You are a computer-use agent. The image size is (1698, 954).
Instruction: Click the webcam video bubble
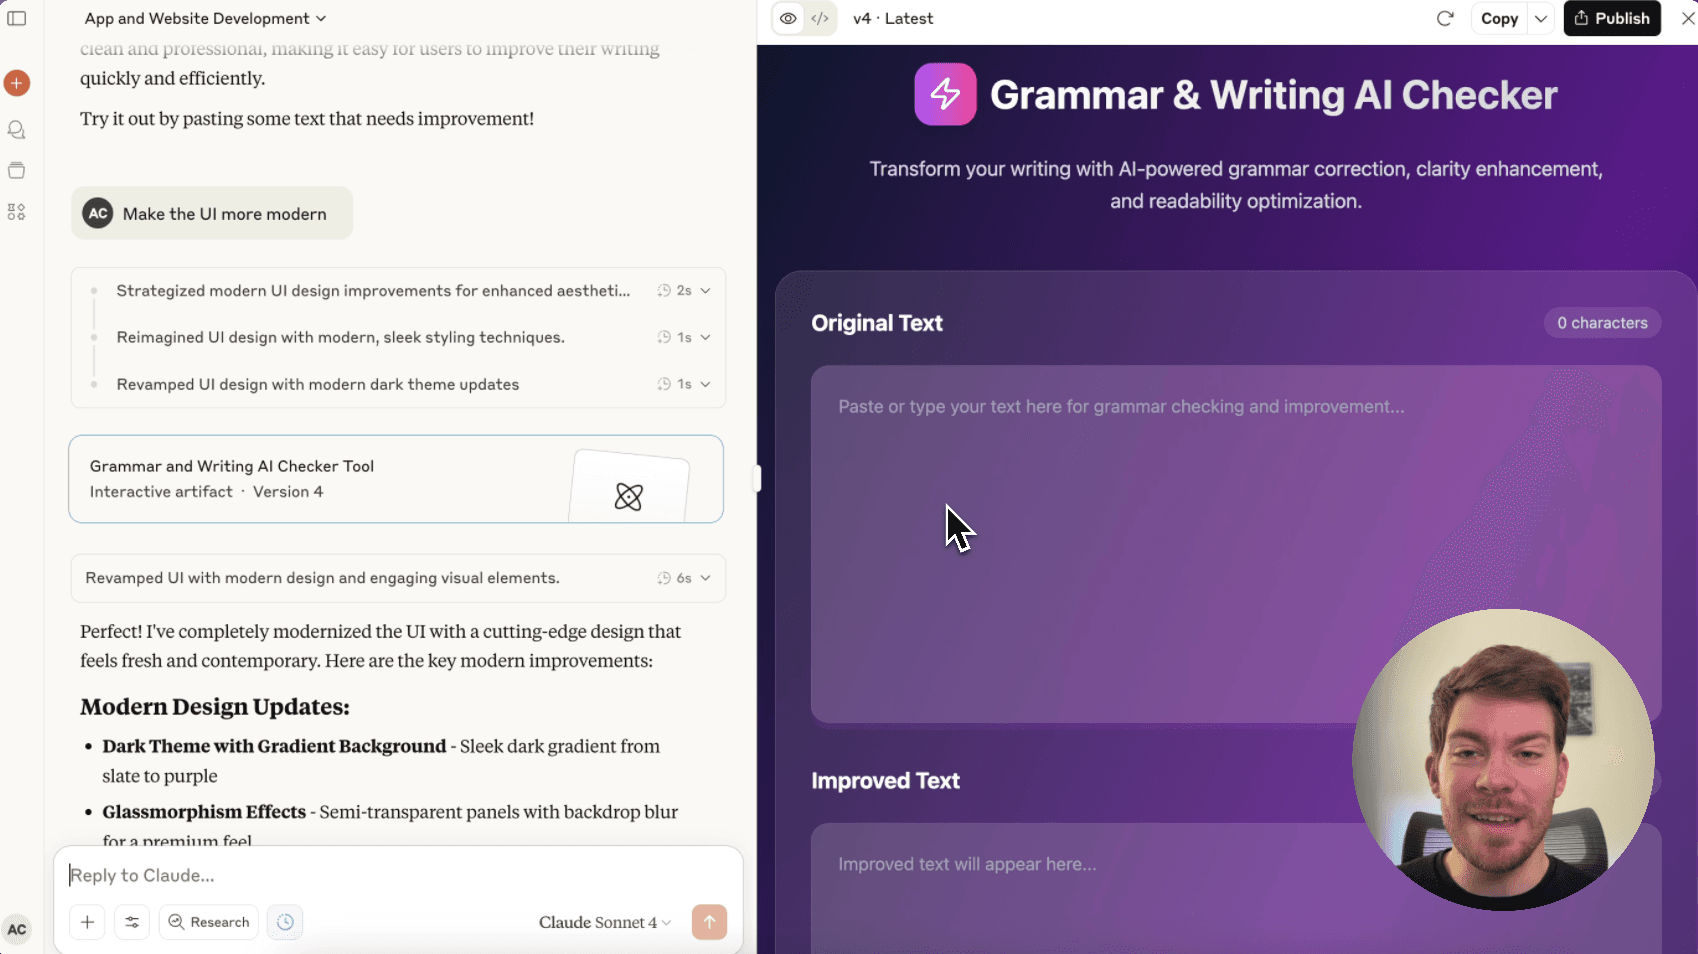click(1503, 760)
